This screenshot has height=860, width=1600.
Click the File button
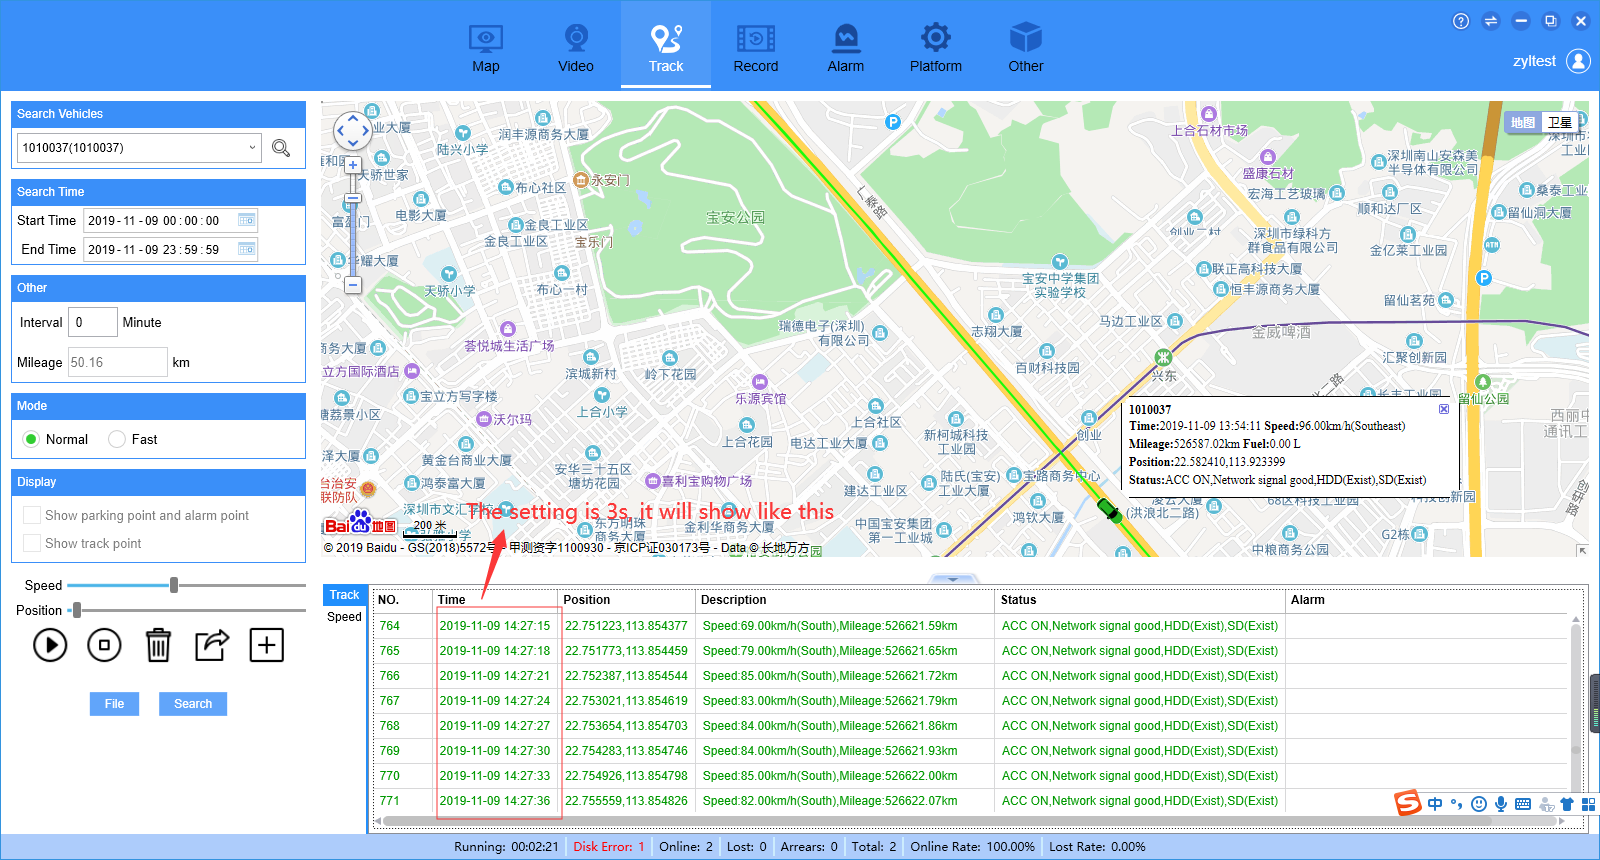114,704
